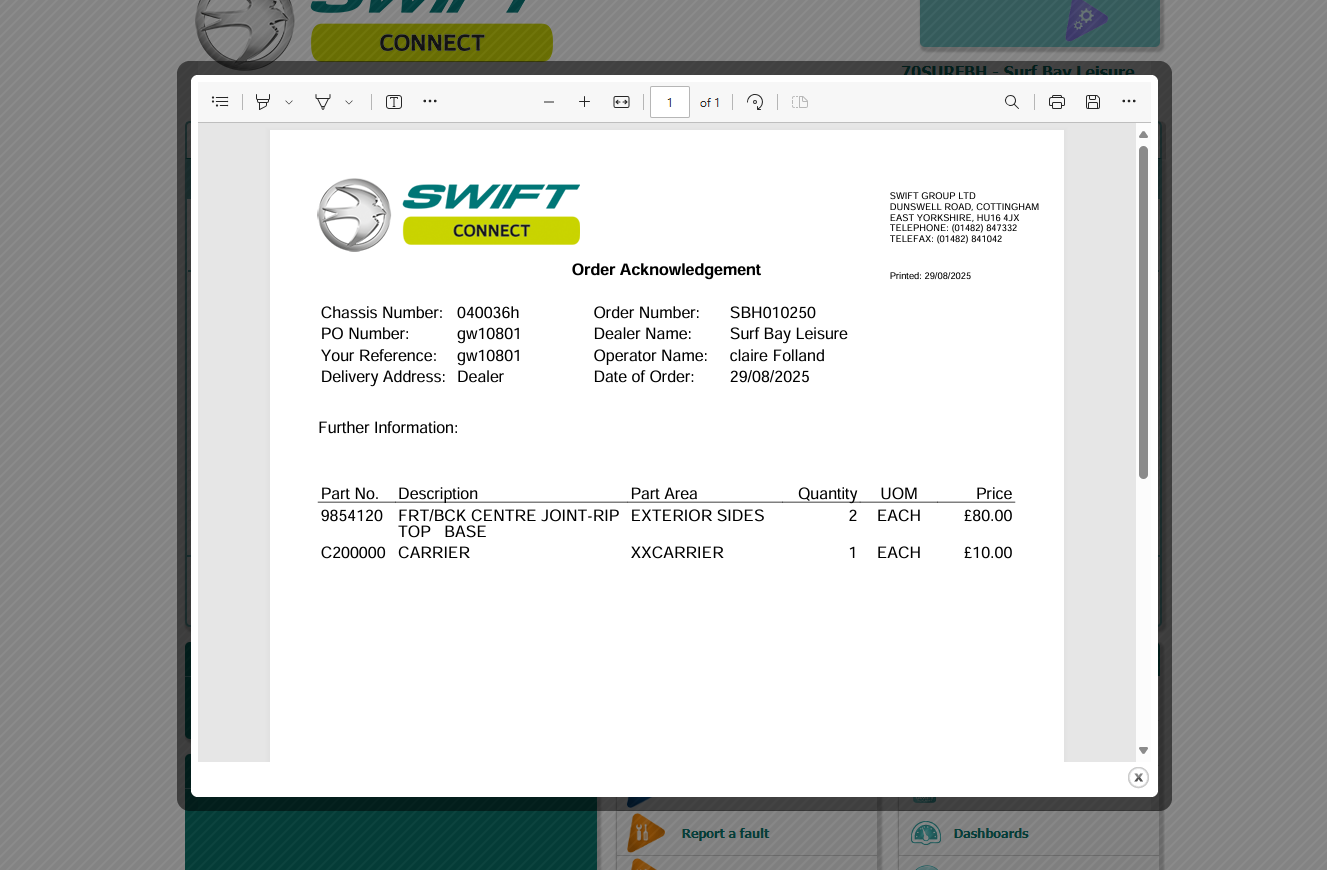Open the table of contents panel
This screenshot has width=1327, height=870.
point(221,102)
